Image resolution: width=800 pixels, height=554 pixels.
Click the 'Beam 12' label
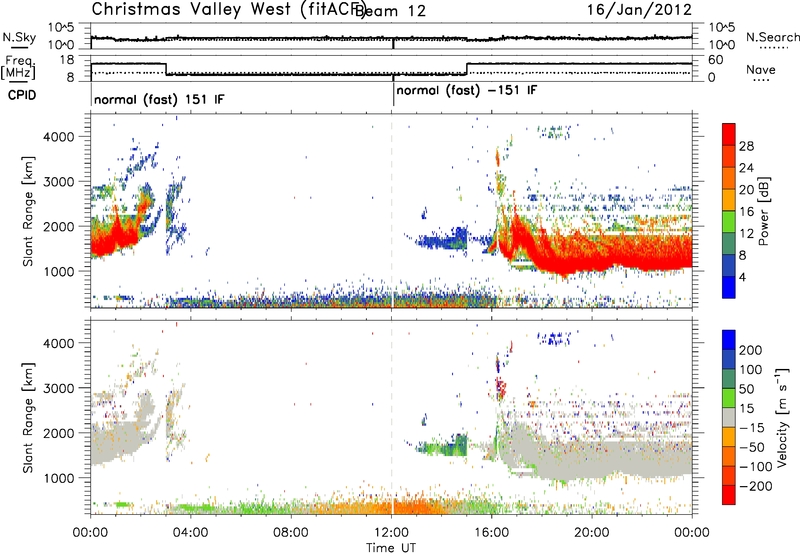[390, 11]
